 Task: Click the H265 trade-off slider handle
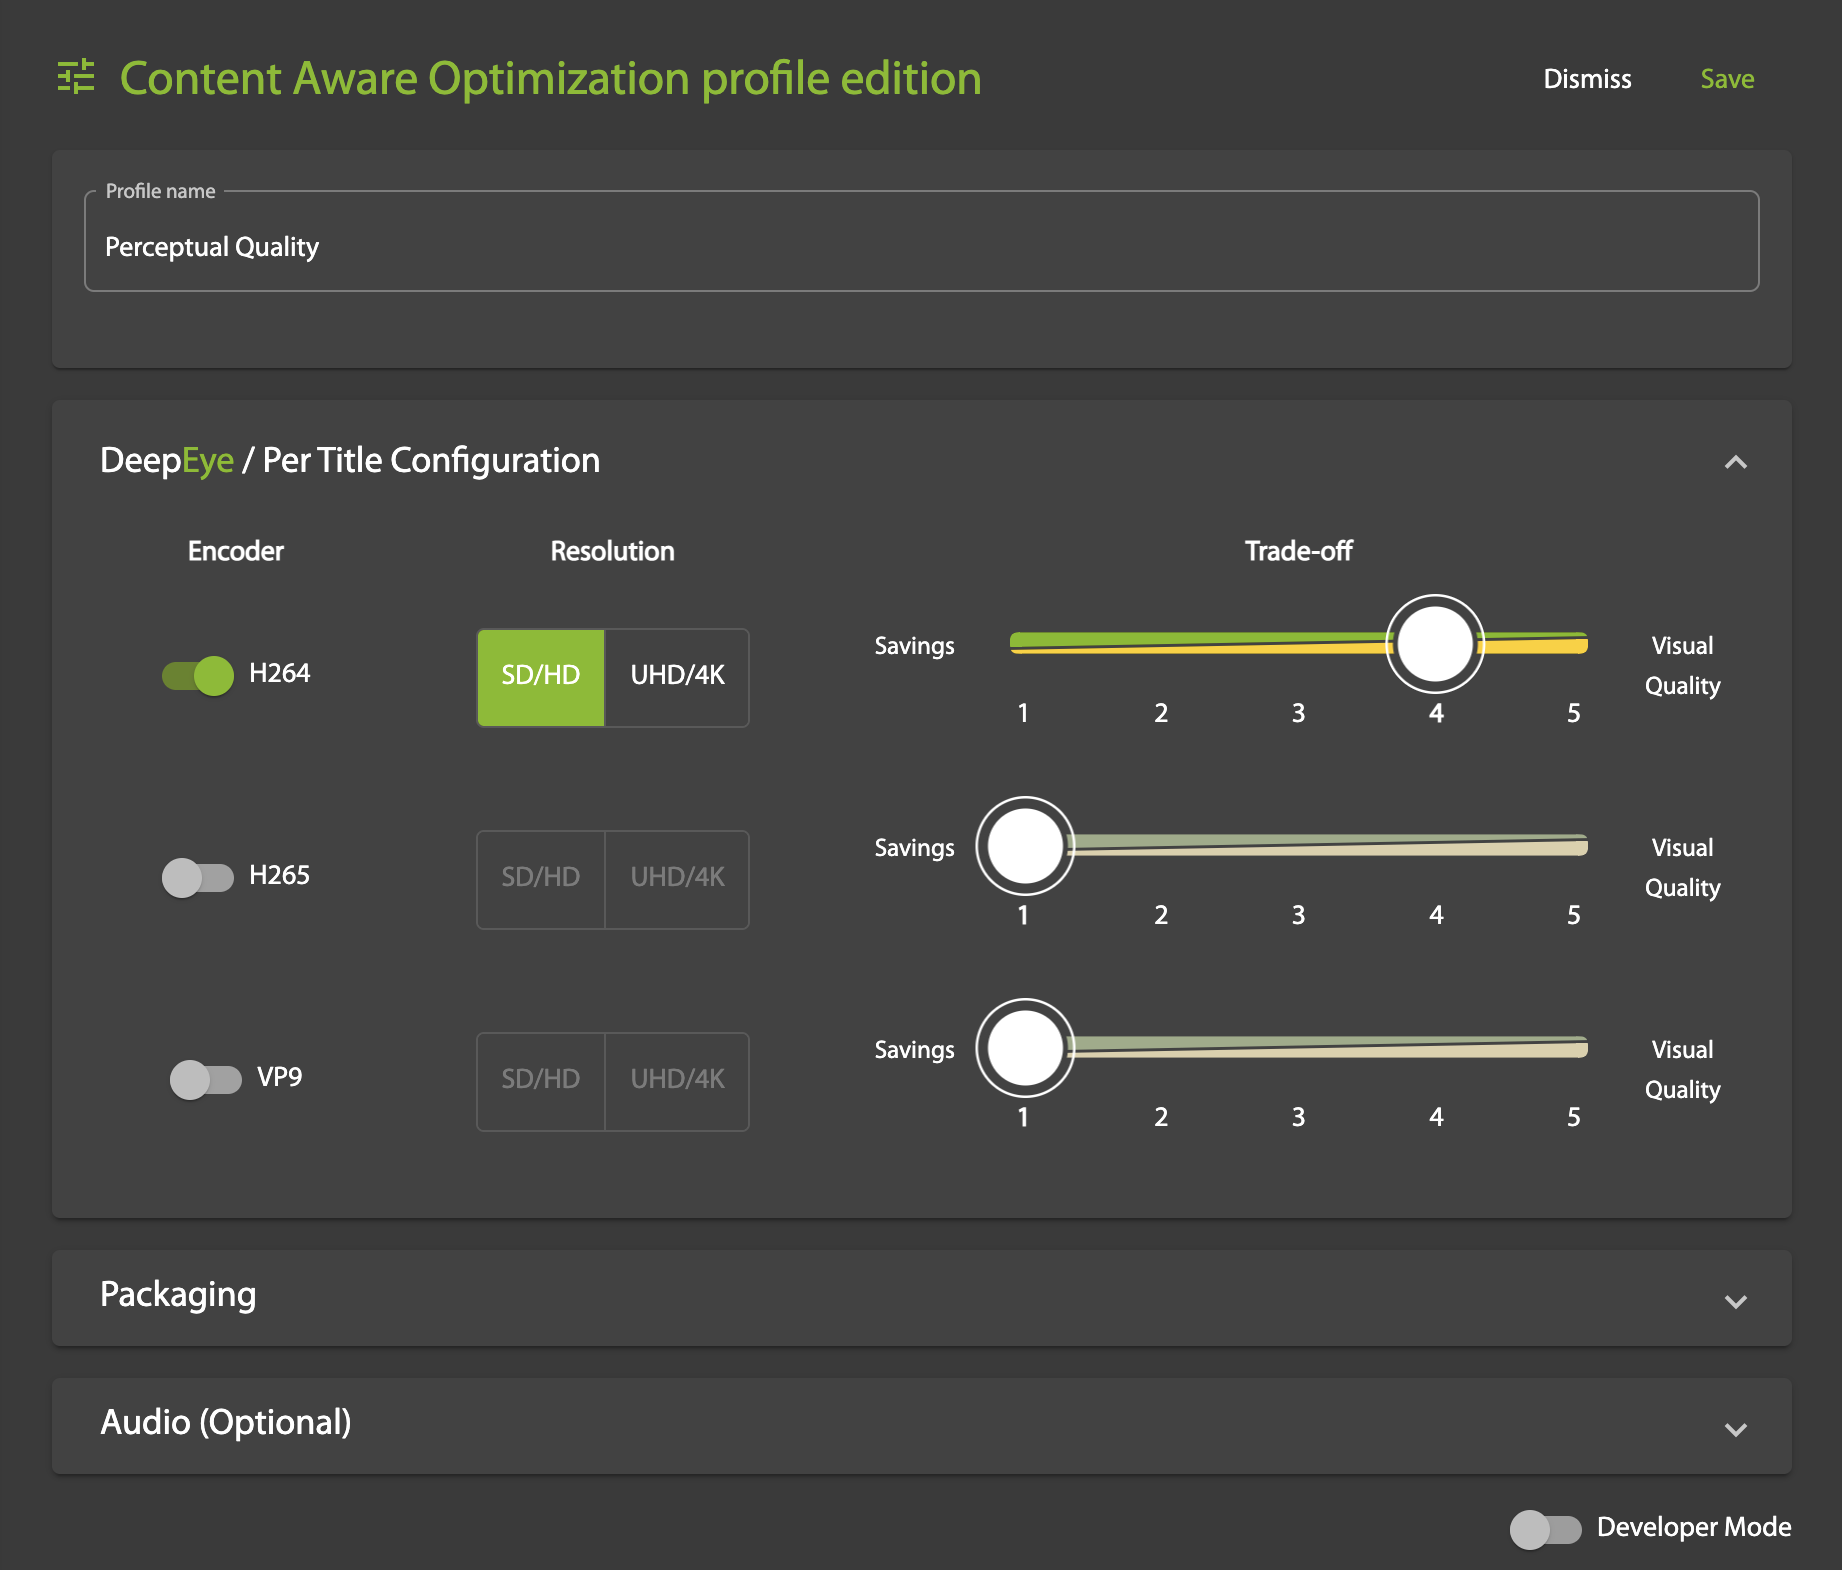[1025, 846]
